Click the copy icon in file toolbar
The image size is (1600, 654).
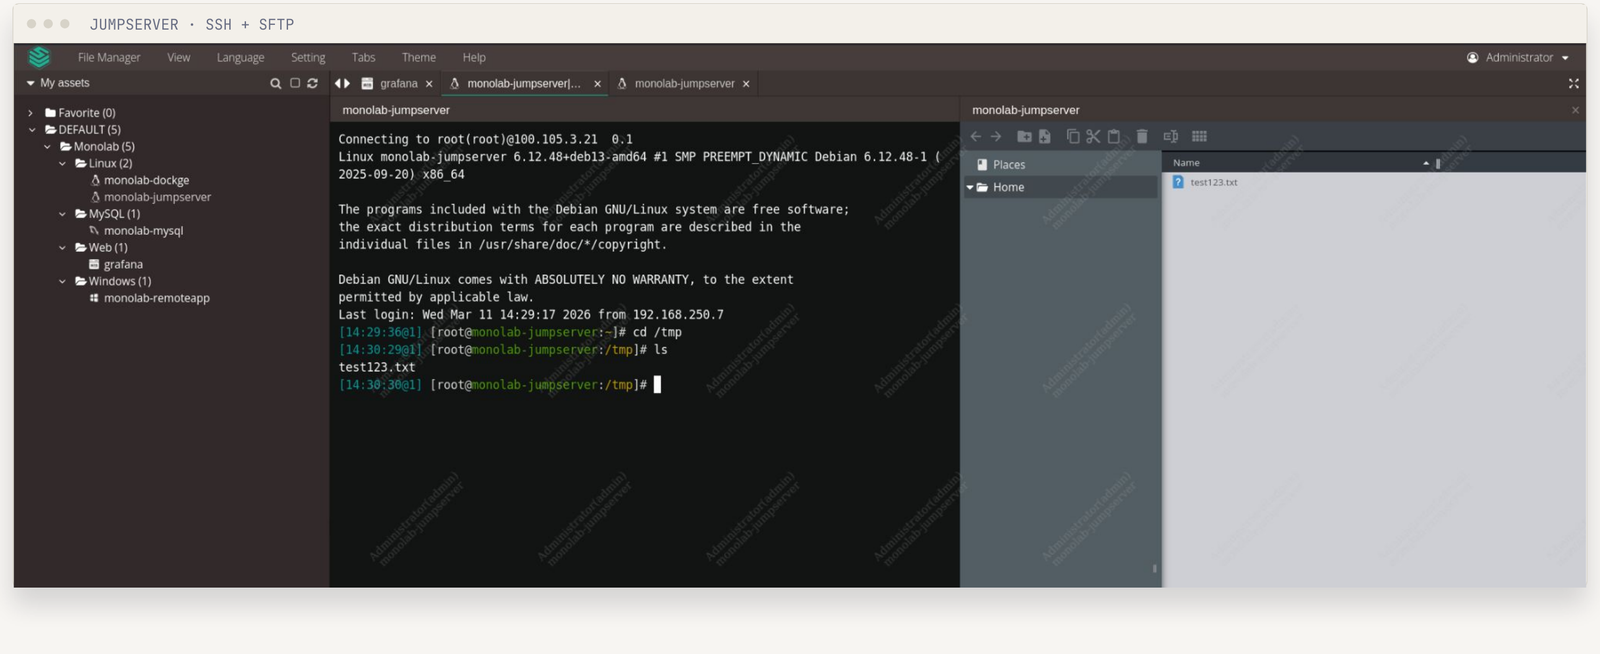coord(1073,136)
